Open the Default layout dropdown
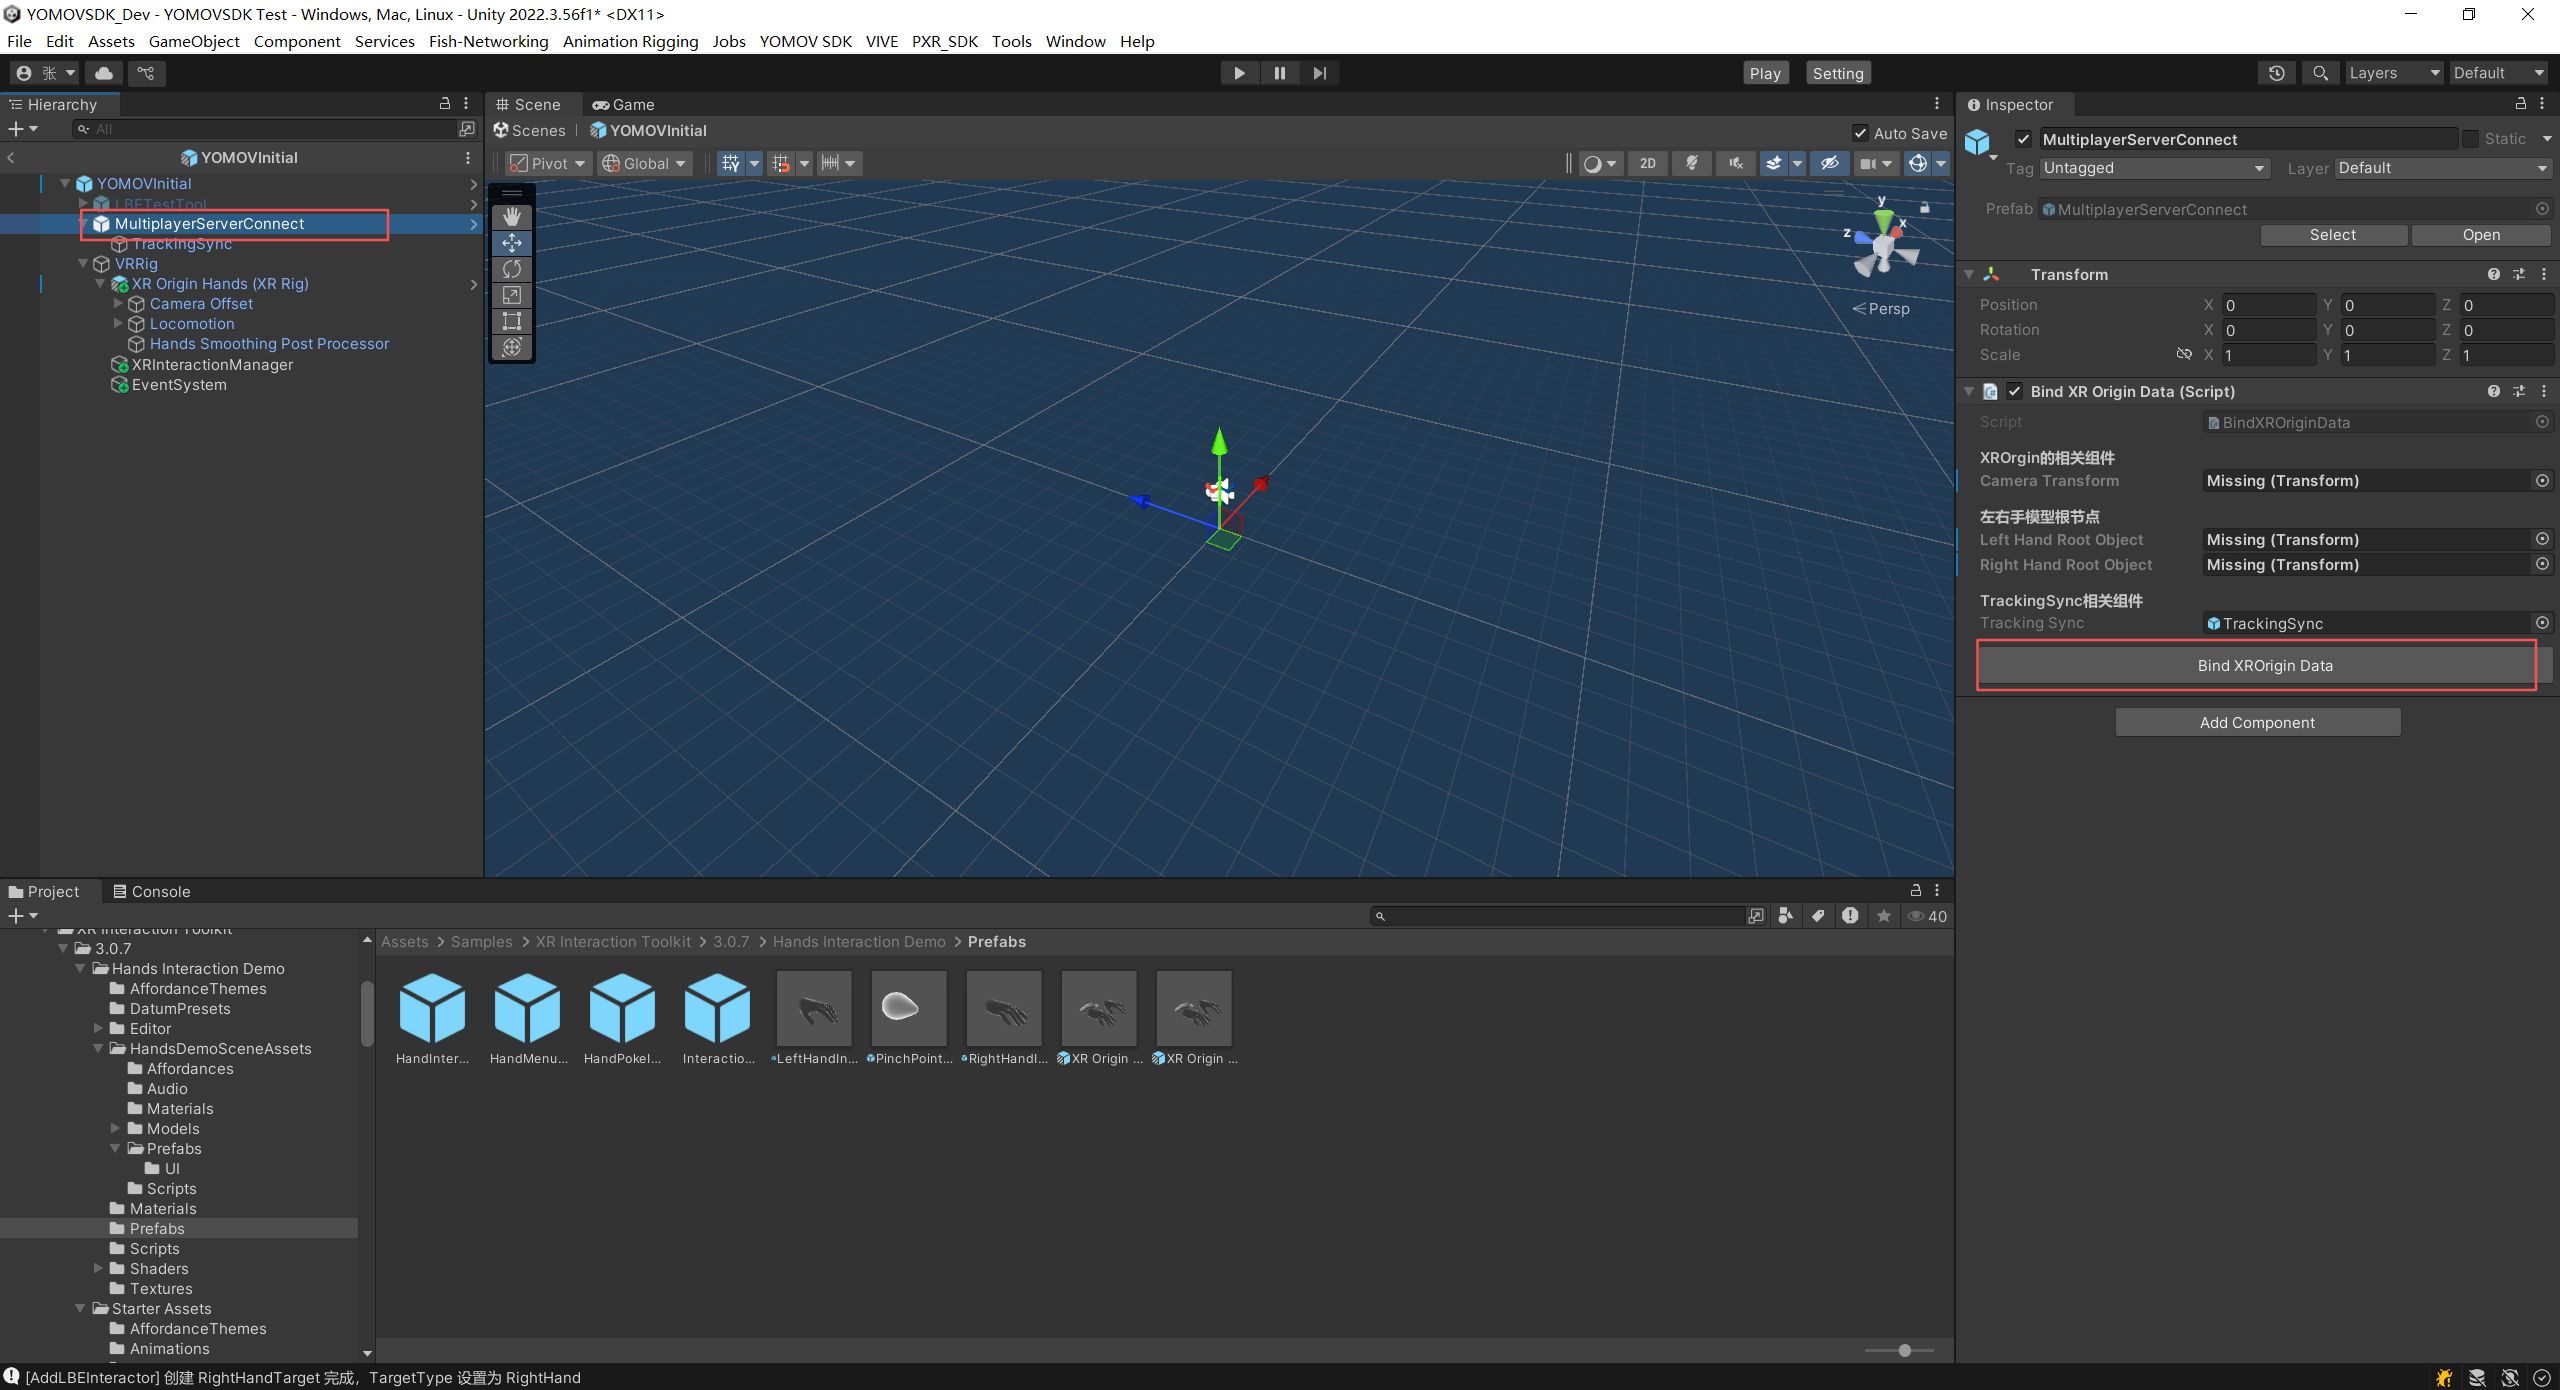This screenshot has width=2560, height=1390. tap(2498, 73)
